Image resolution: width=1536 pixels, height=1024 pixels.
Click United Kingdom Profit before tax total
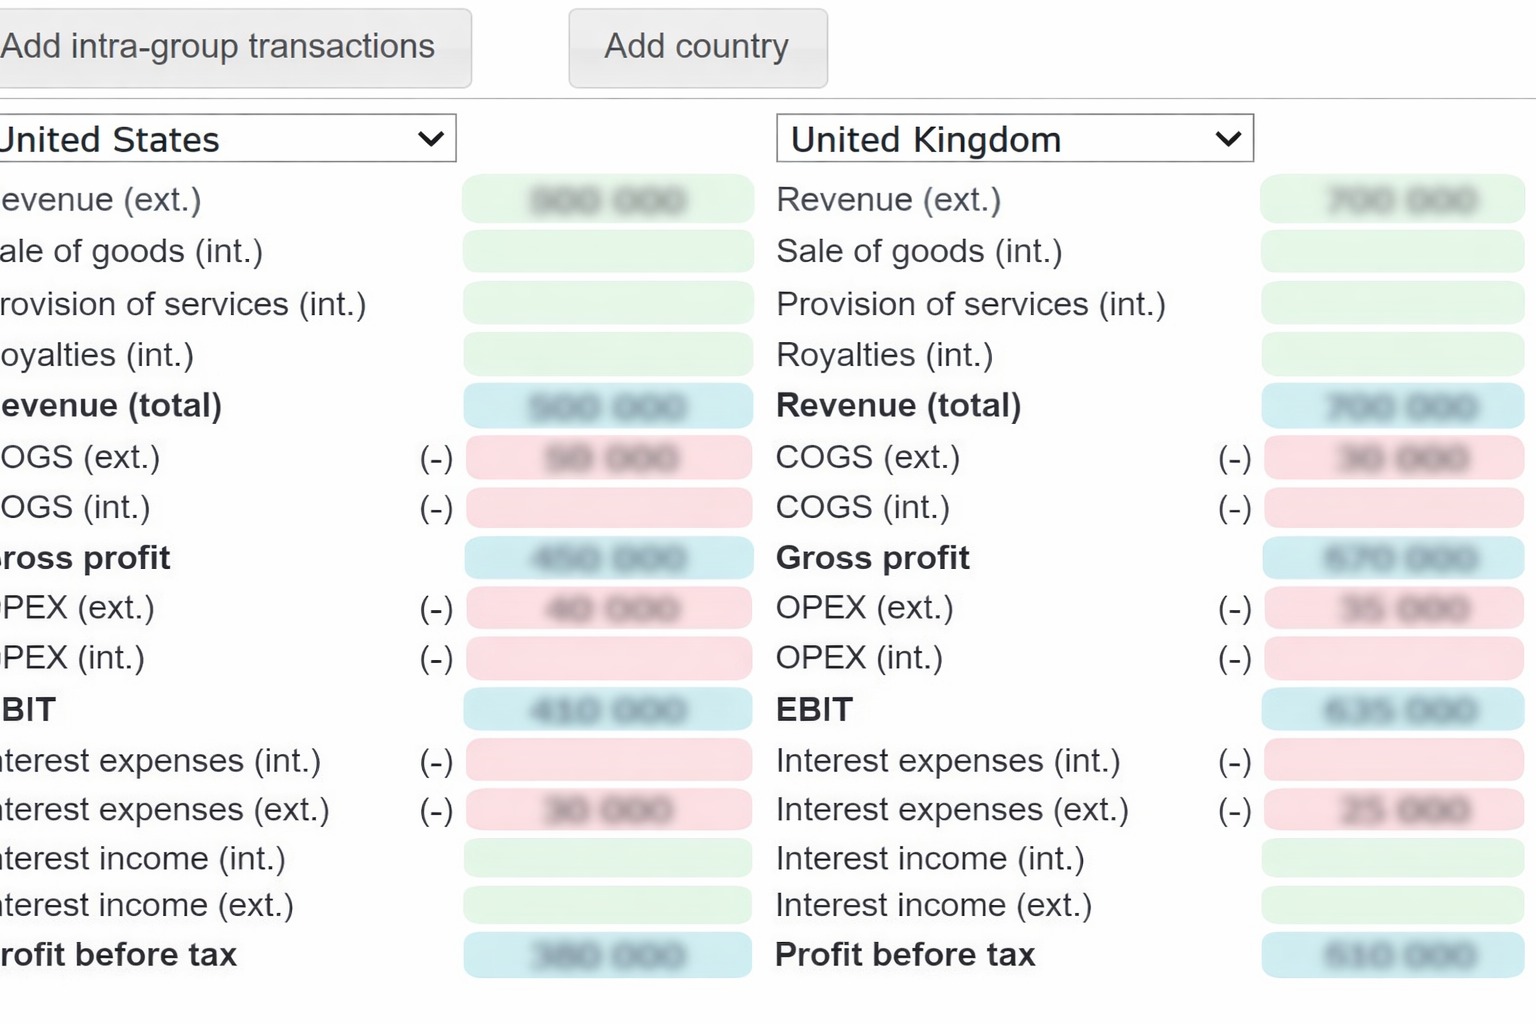(x=1393, y=955)
